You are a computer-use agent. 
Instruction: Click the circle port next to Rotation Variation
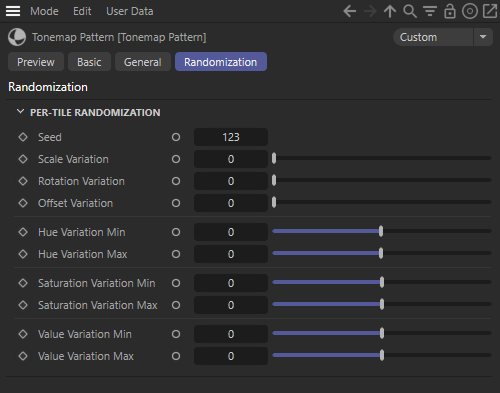(x=176, y=181)
